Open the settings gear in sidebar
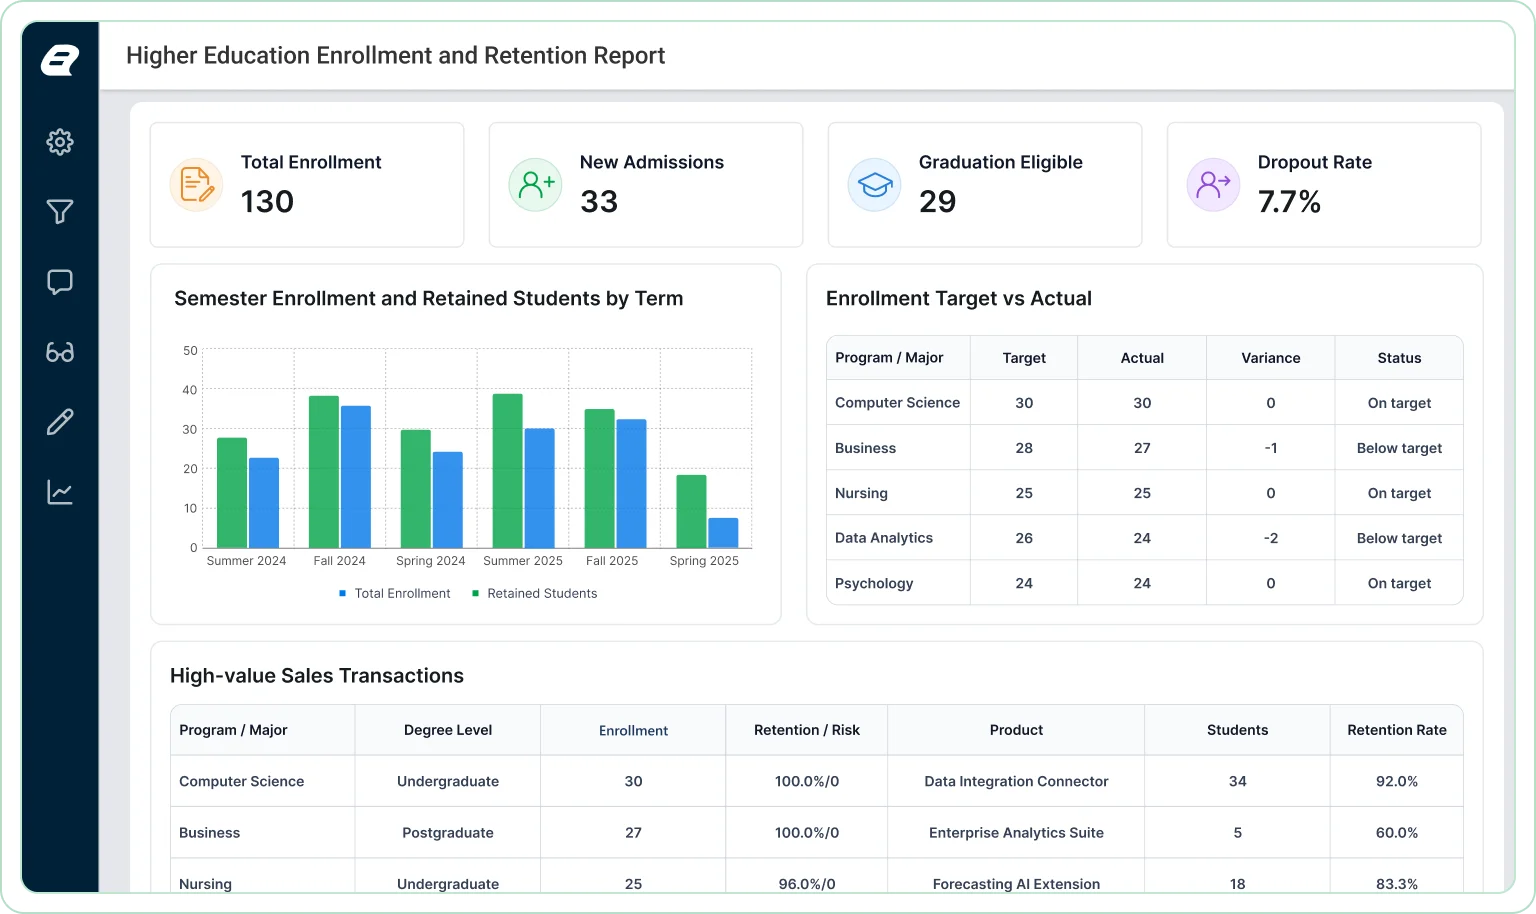The height and width of the screenshot is (914, 1536). [60, 142]
